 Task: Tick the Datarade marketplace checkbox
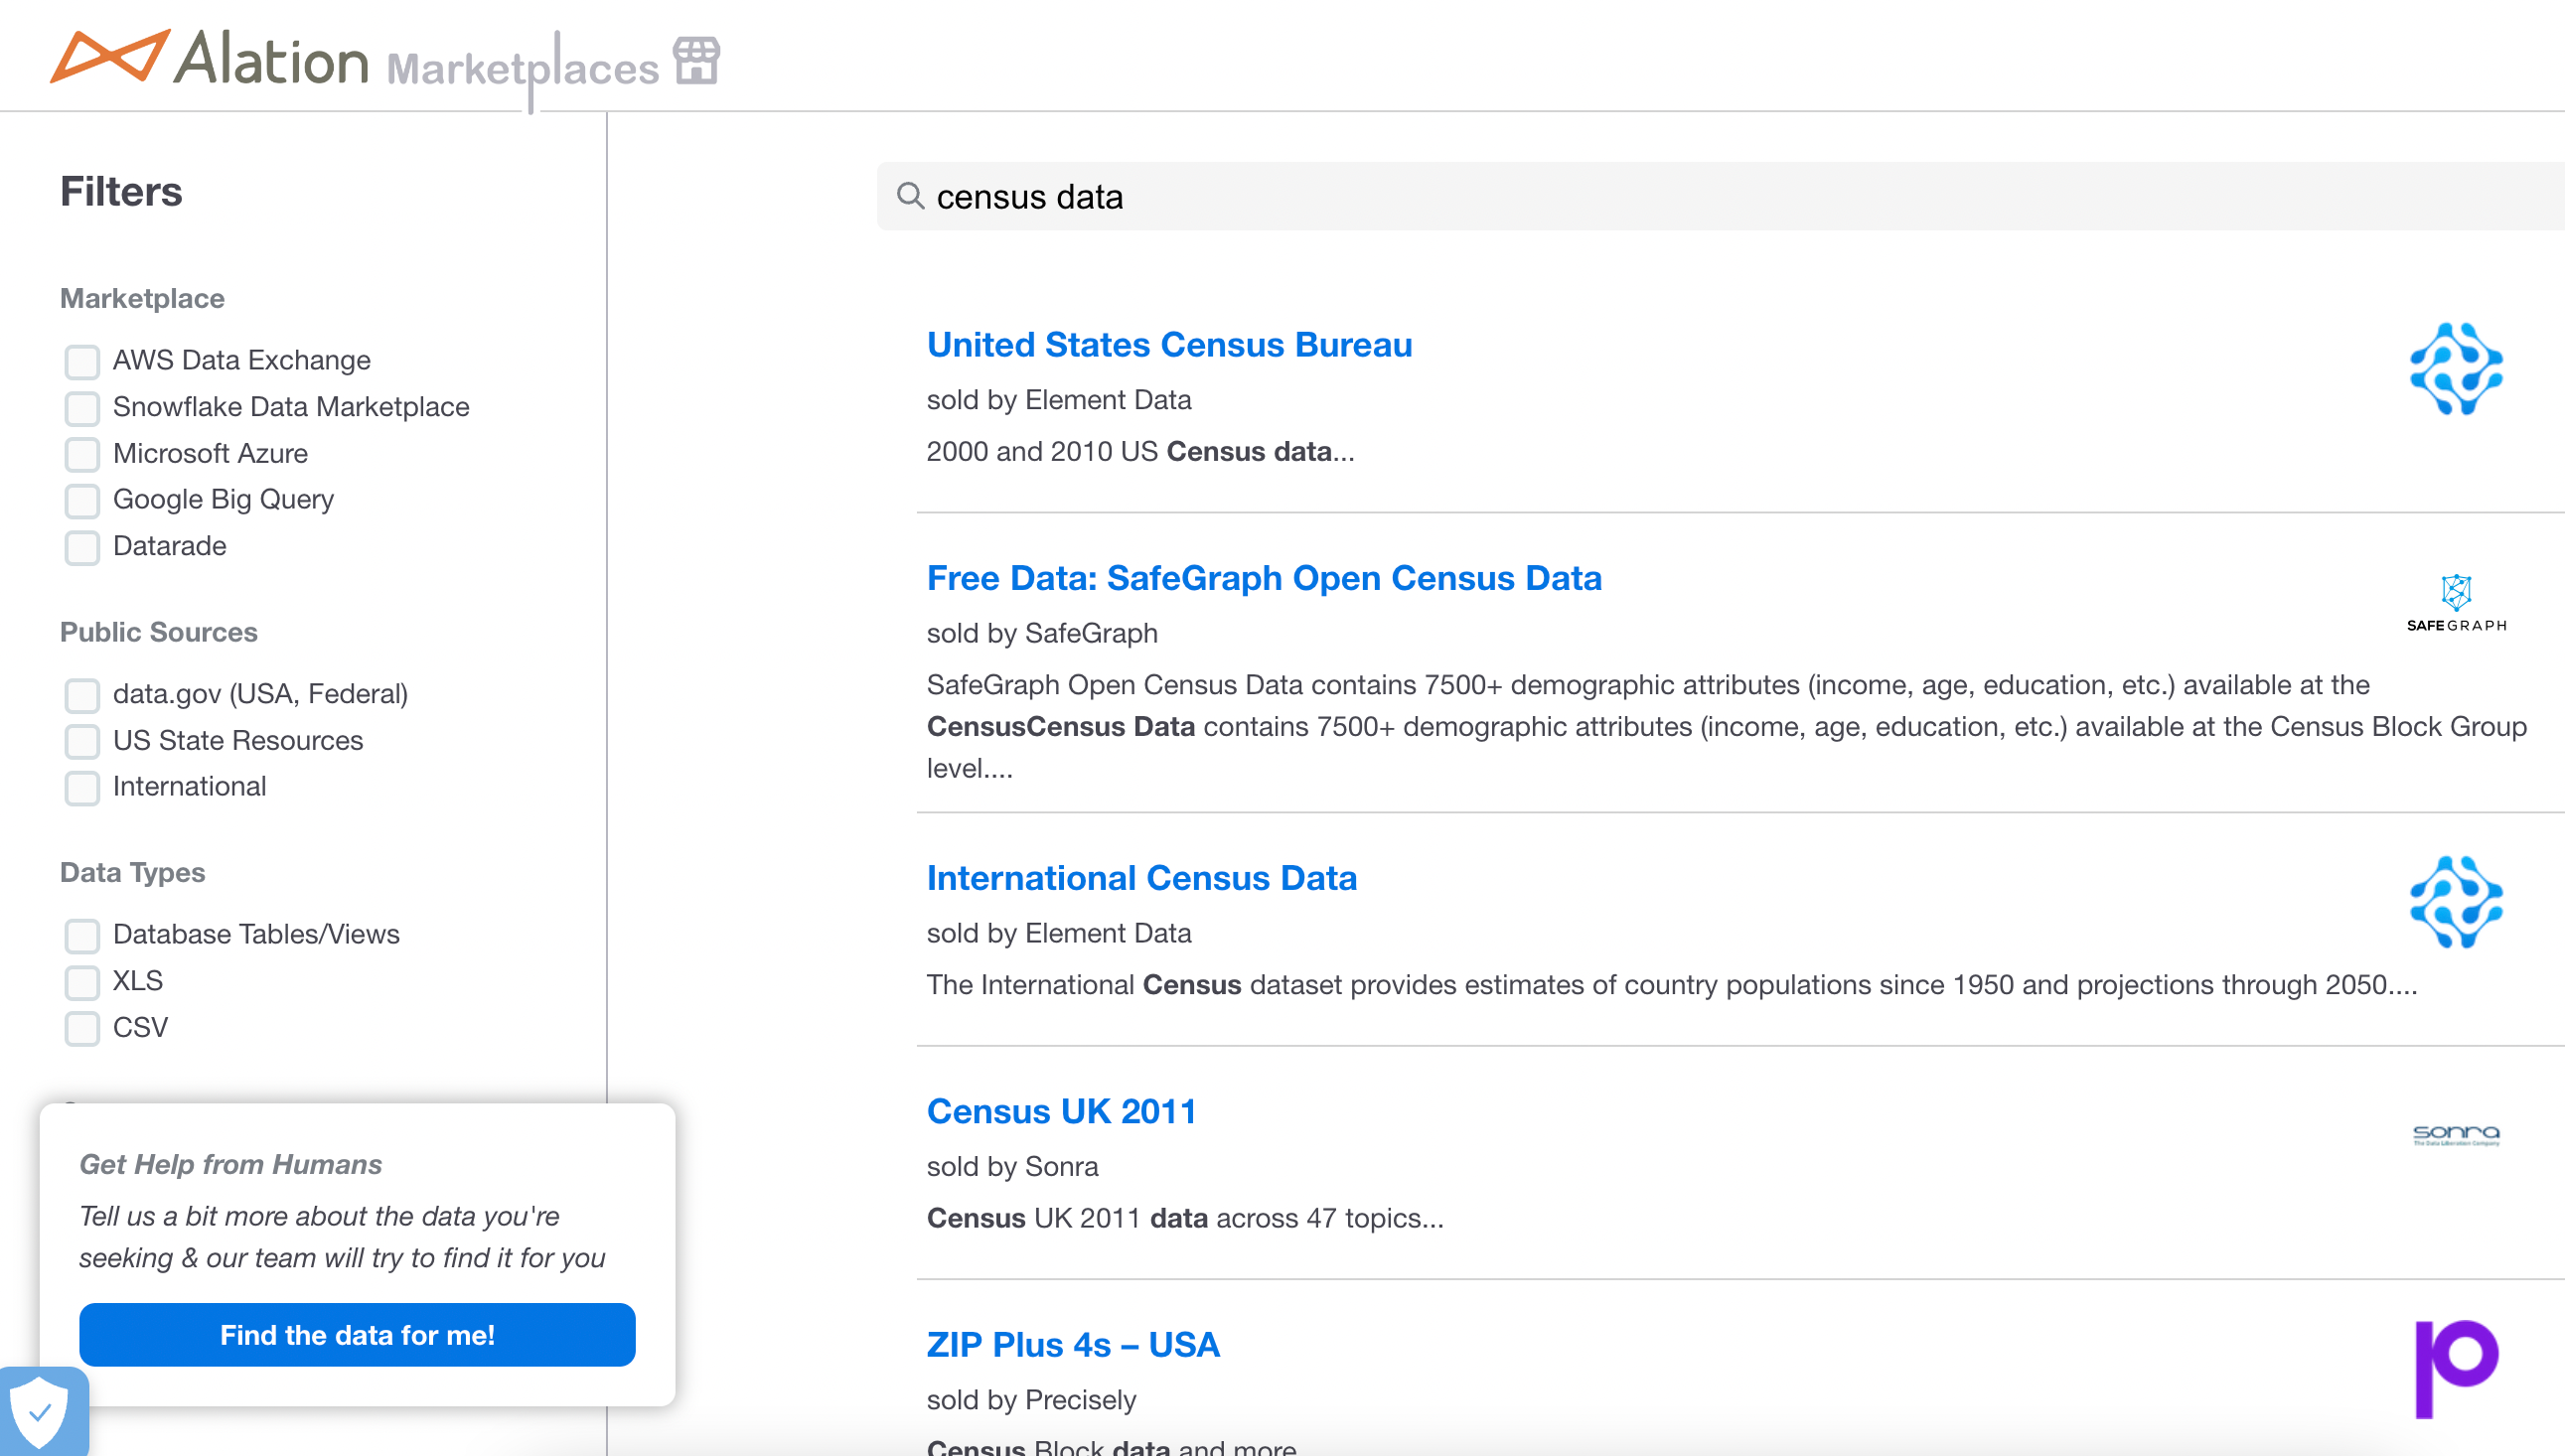[82, 547]
